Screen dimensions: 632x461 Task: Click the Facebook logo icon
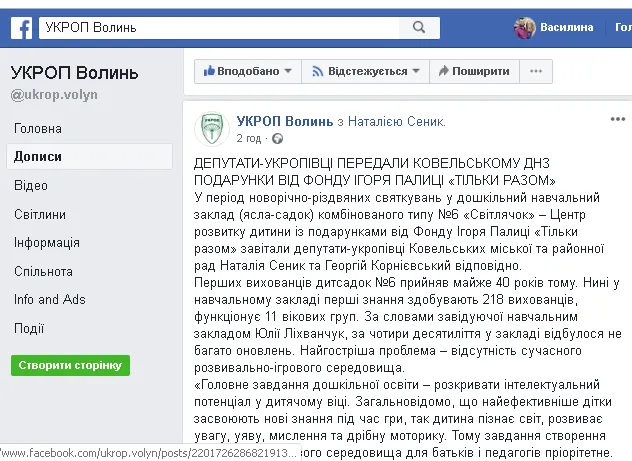pos(21,28)
